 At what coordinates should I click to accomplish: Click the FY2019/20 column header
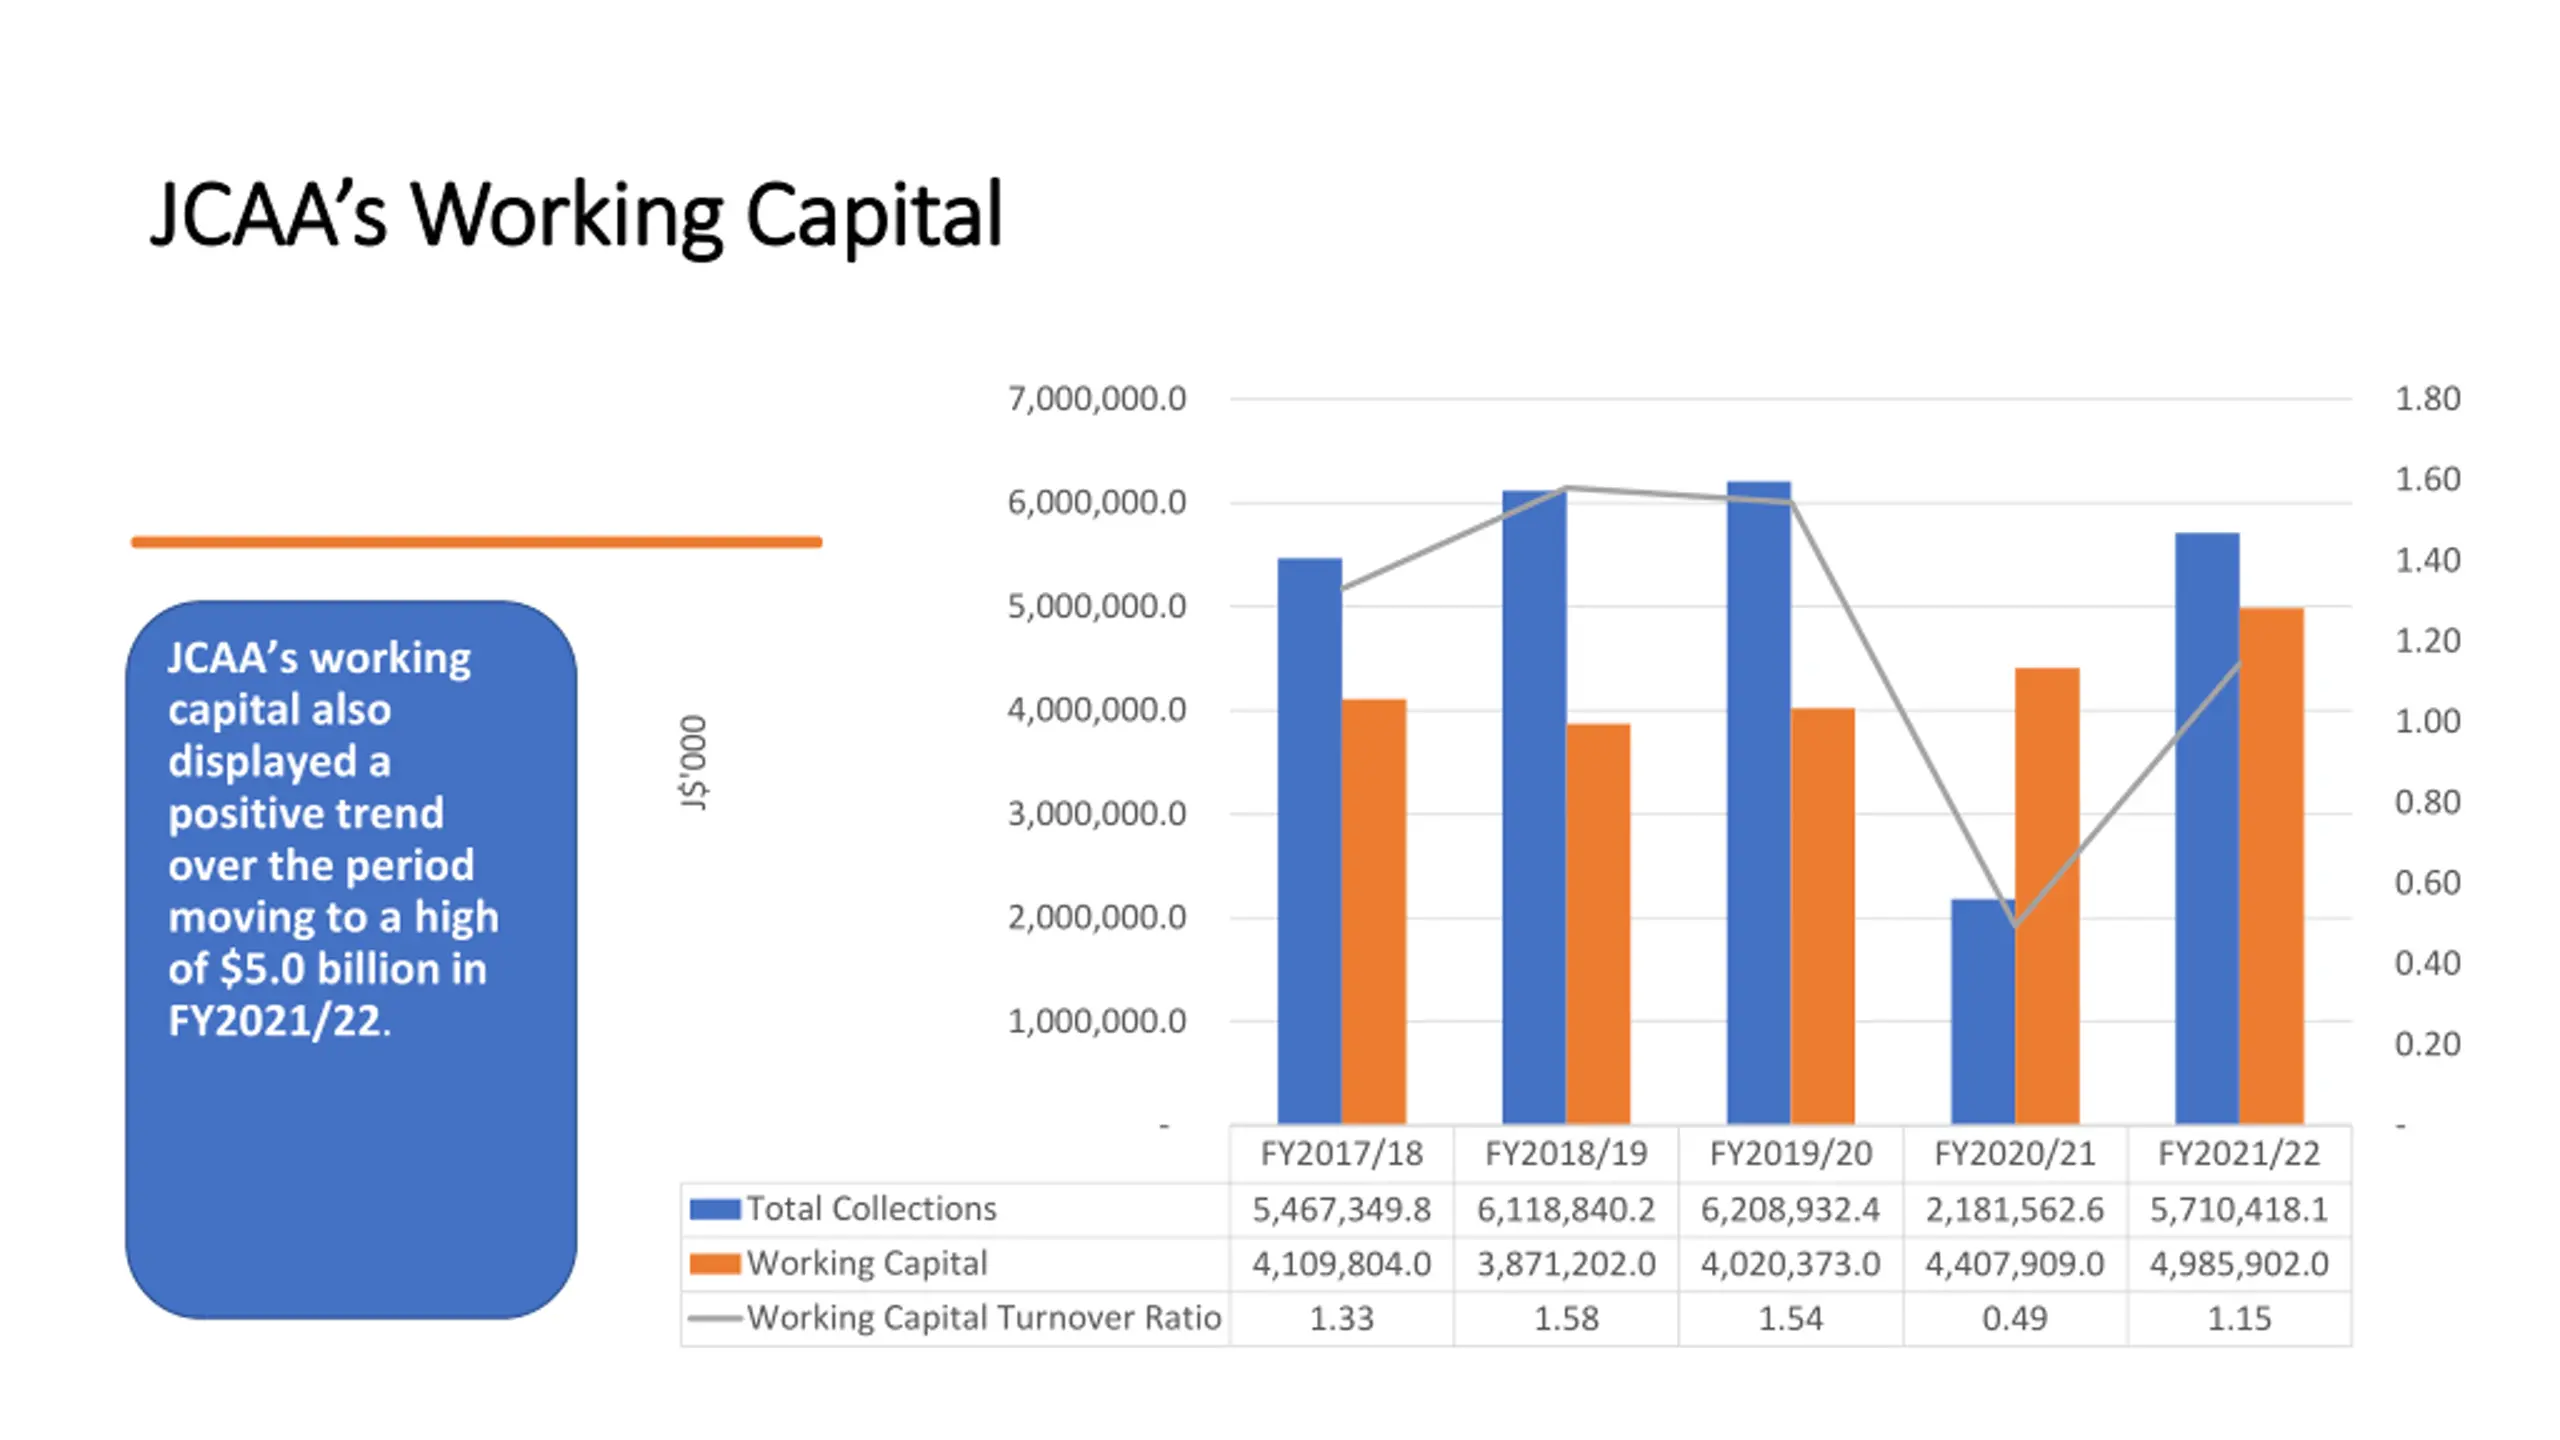(x=1791, y=1154)
